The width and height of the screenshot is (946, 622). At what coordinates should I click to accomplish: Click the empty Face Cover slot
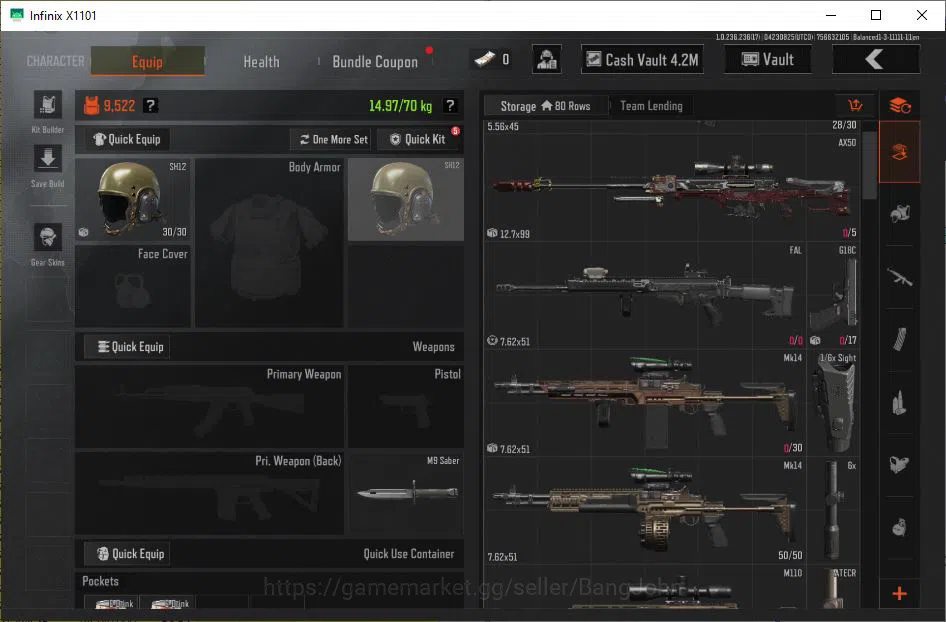pos(133,286)
